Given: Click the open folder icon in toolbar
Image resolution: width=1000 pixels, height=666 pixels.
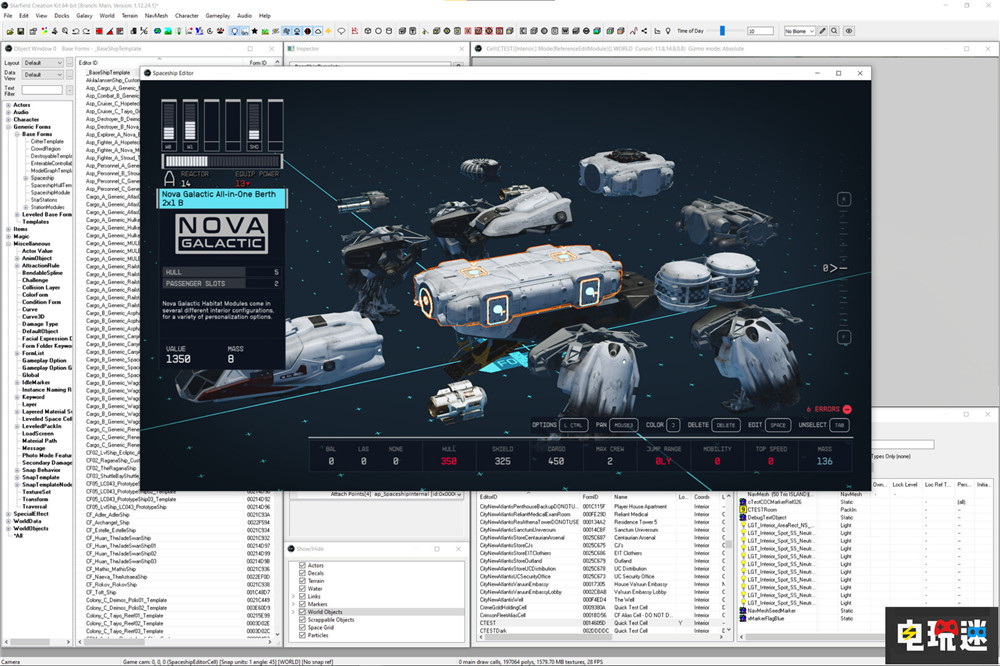Looking at the screenshot, I should click(x=8, y=31).
